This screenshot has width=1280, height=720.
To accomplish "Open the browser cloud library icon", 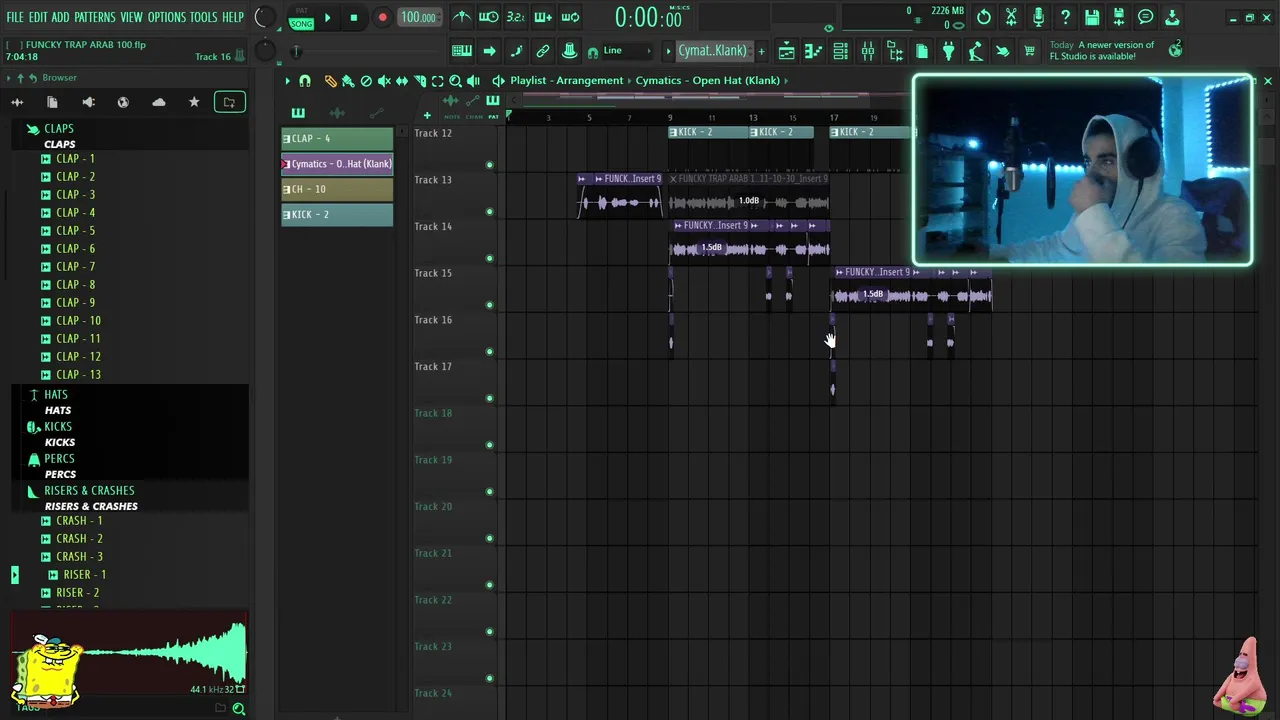I will (159, 102).
